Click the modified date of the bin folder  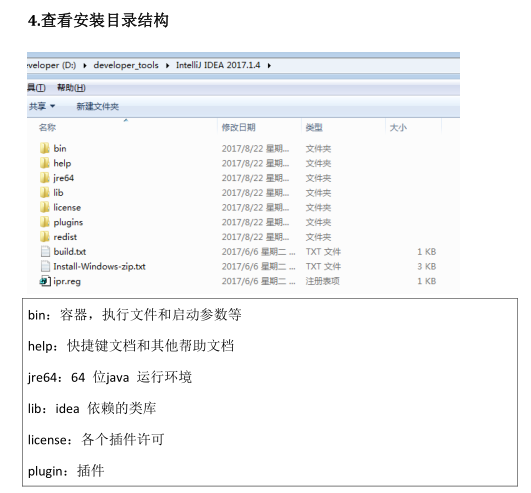click(x=255, y=148)
